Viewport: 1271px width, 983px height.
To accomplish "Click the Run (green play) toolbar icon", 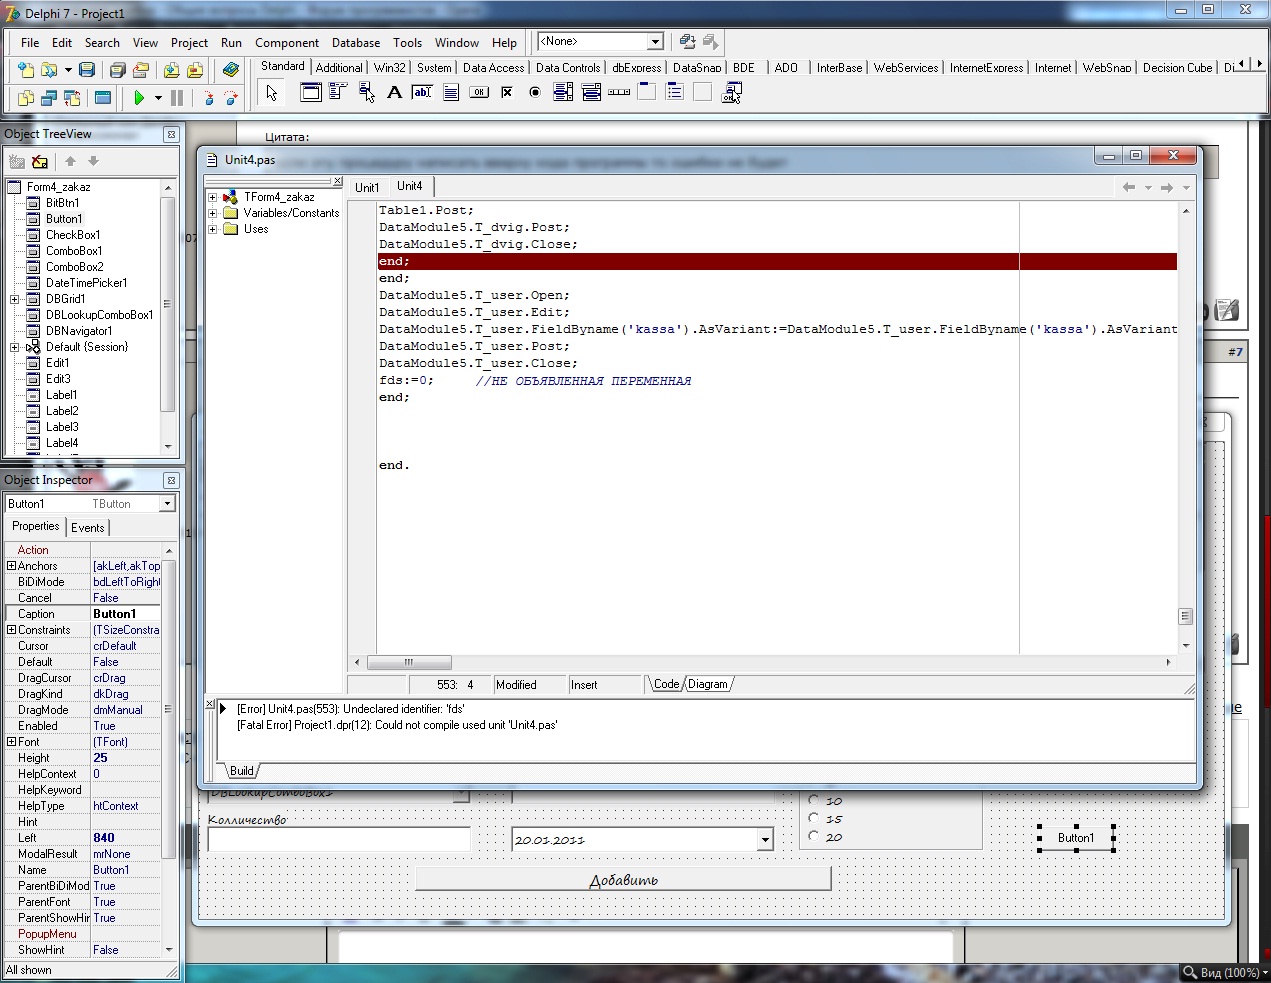I will pyautogui.click(x=139, y=98).
